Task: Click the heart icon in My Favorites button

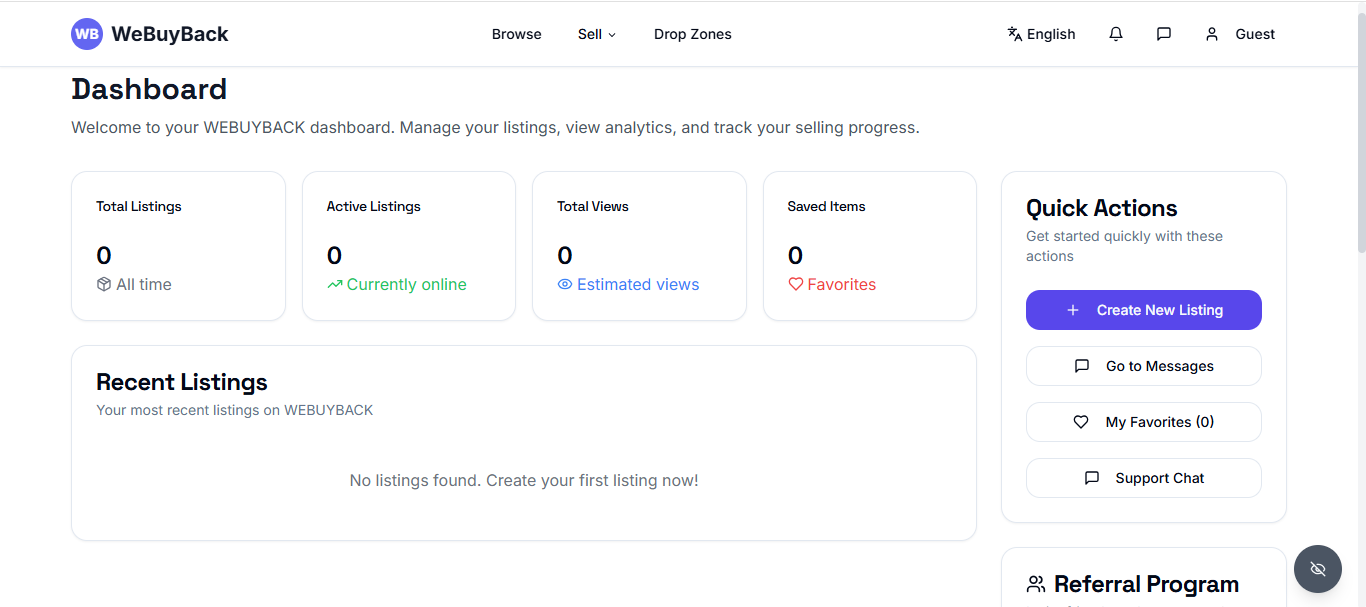Action: click(x=1081, y=422)
